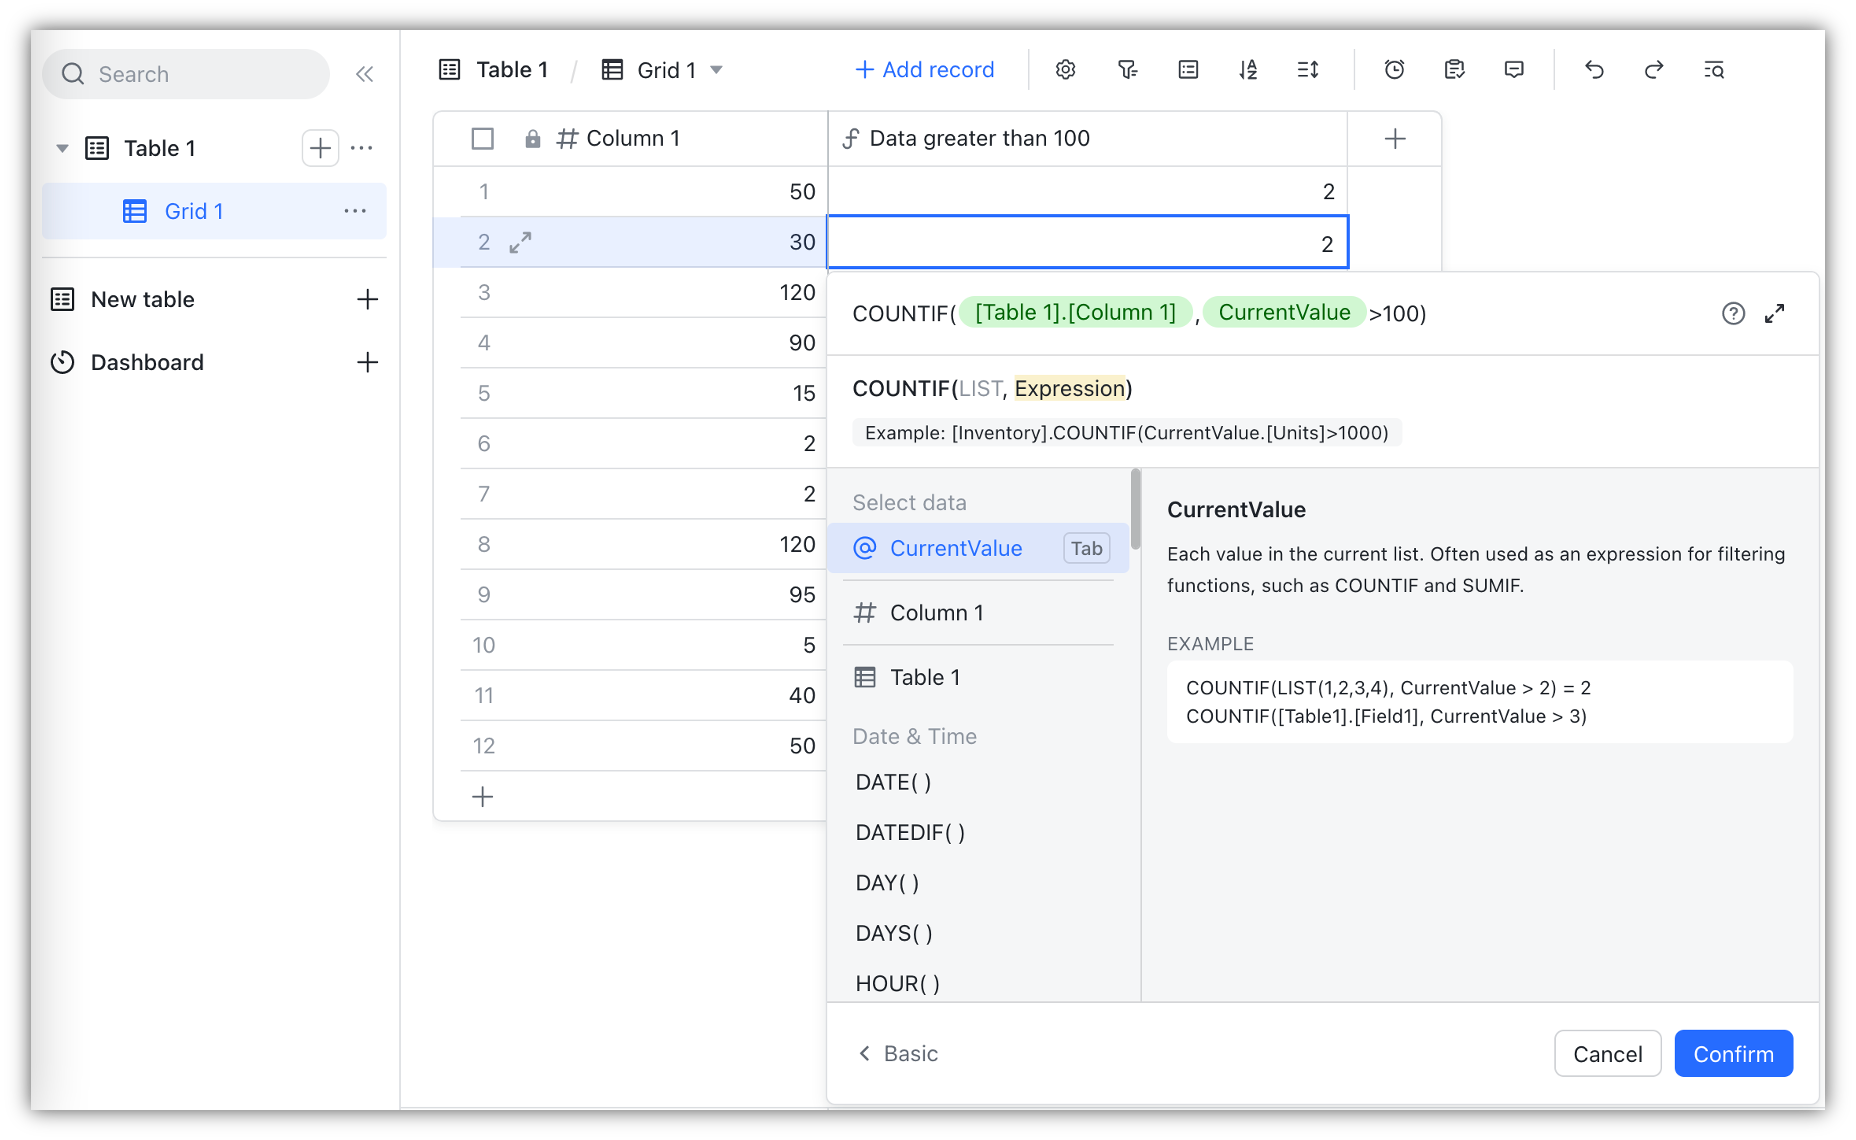Collapse the Table 1 tree in sidebar

(x=62, y=149)
